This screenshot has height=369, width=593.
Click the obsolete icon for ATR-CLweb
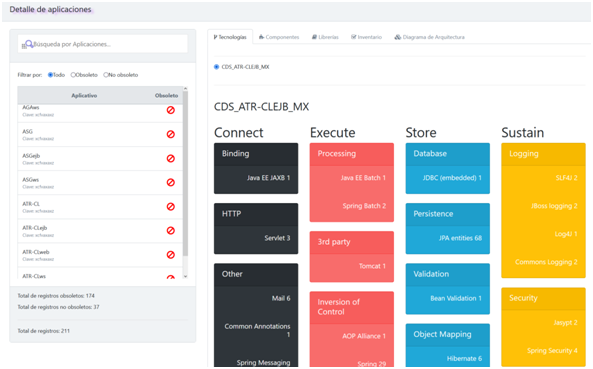(x=171, y=255)
